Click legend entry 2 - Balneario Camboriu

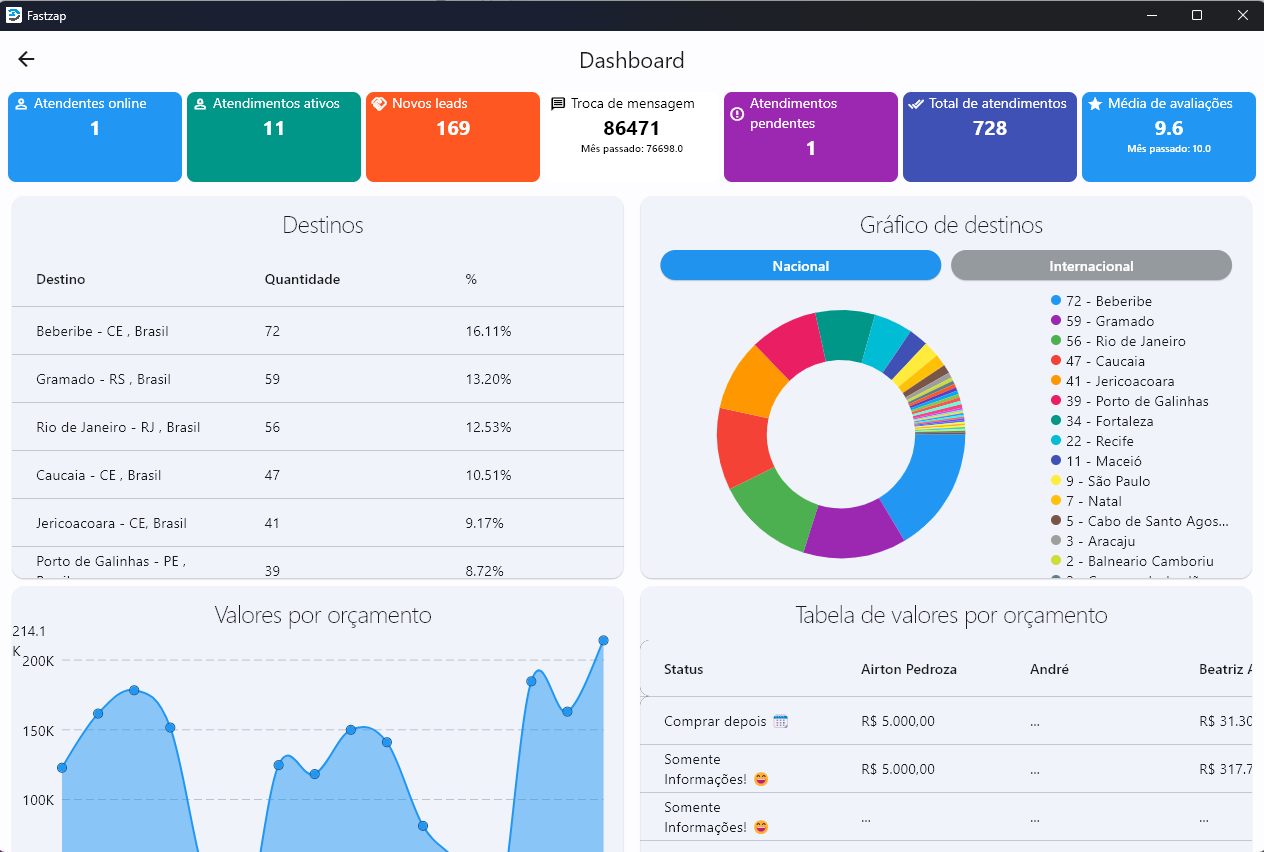tap(1132, 561)
